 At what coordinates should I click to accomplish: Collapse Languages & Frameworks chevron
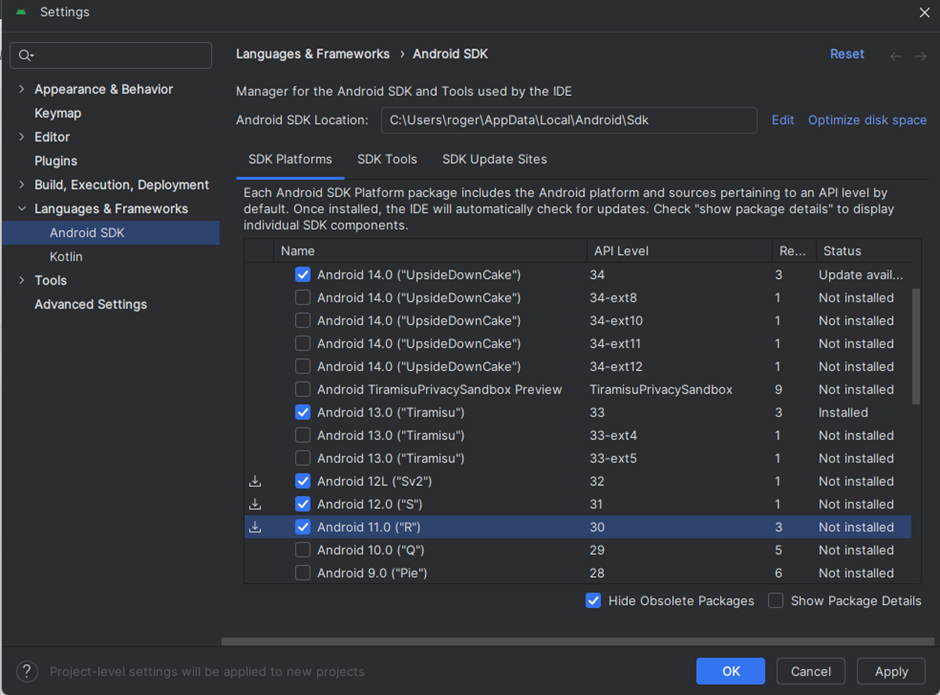(x=22, y=209)
